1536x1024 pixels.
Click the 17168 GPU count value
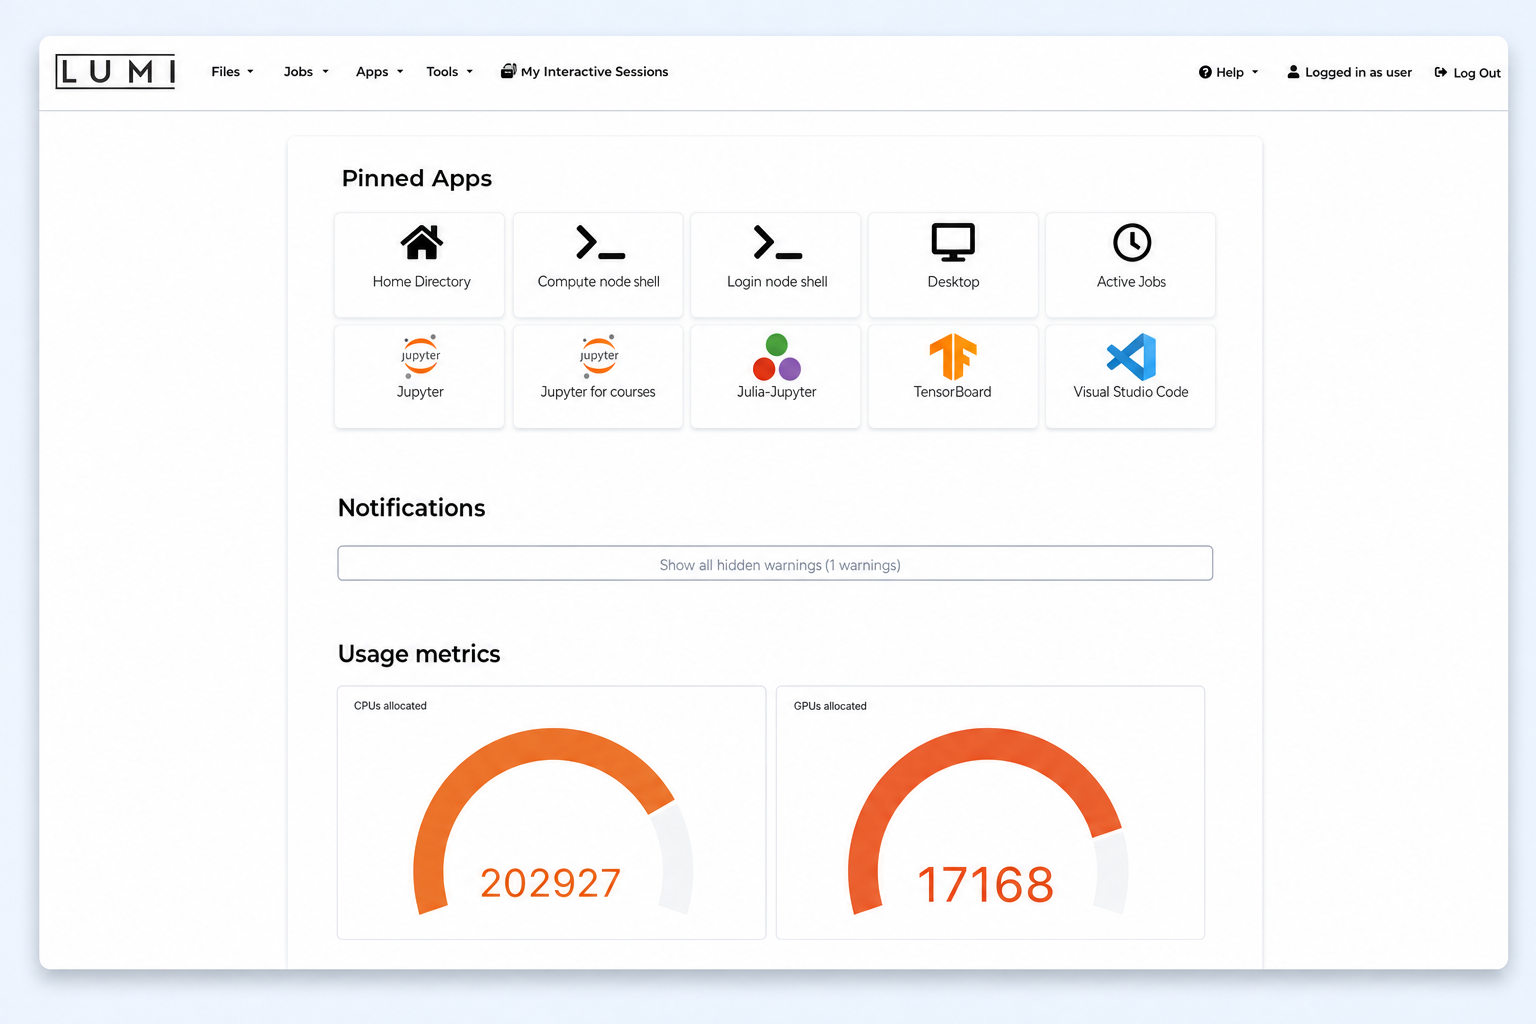(x=986, y=885)
